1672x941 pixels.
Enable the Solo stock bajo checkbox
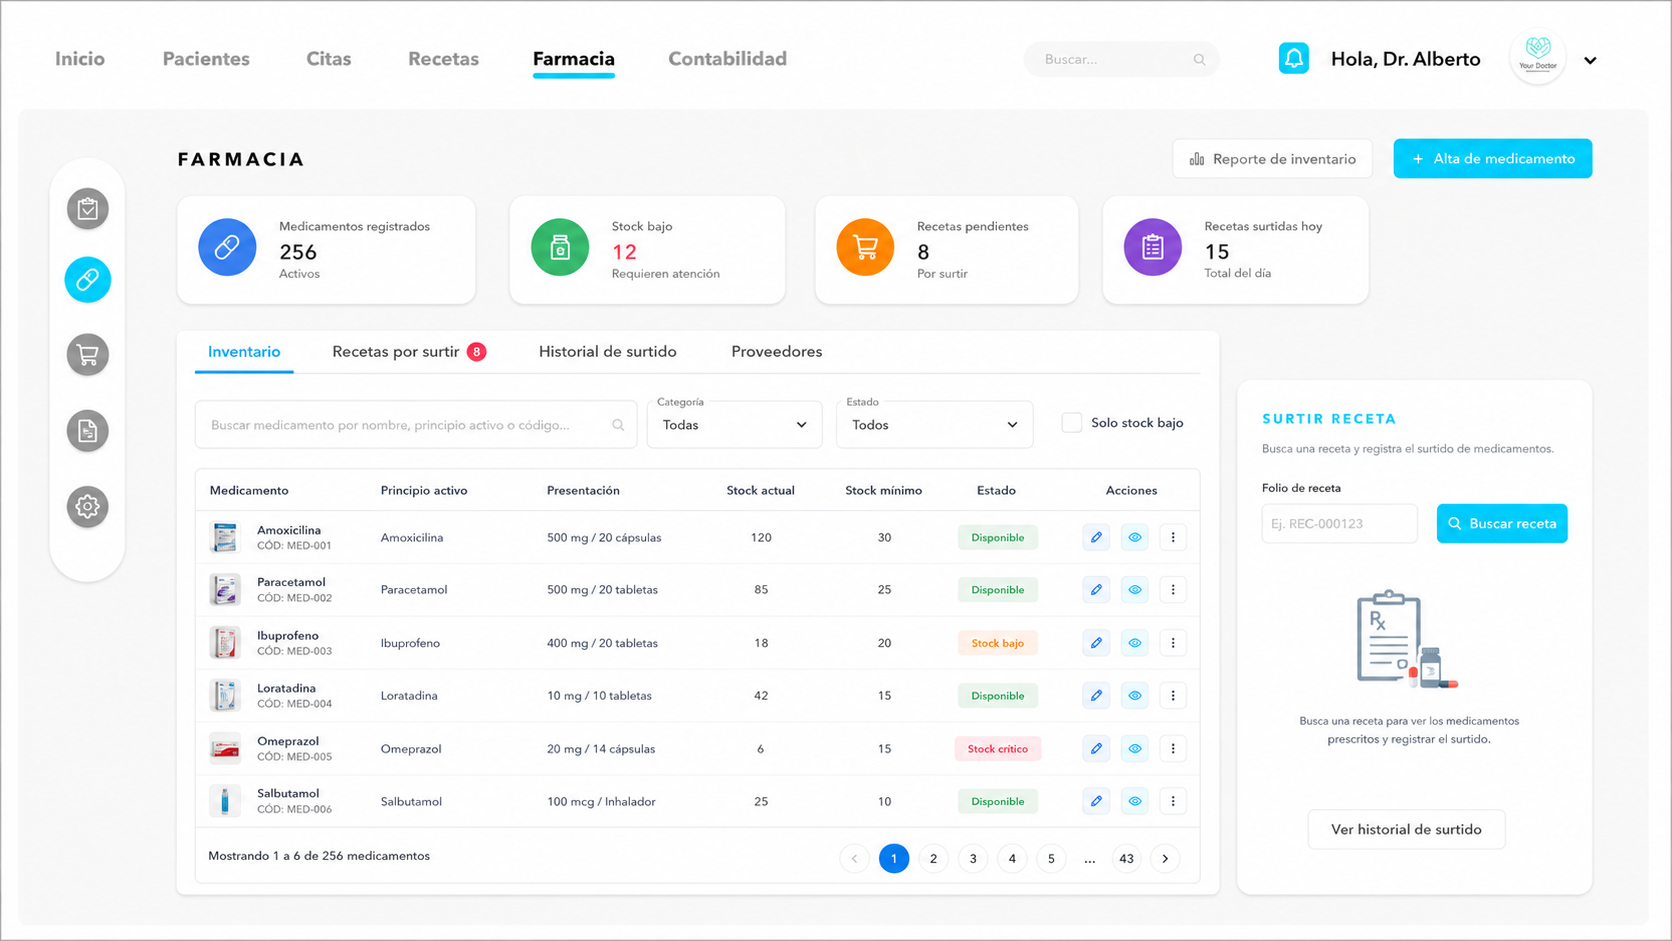1072,423
